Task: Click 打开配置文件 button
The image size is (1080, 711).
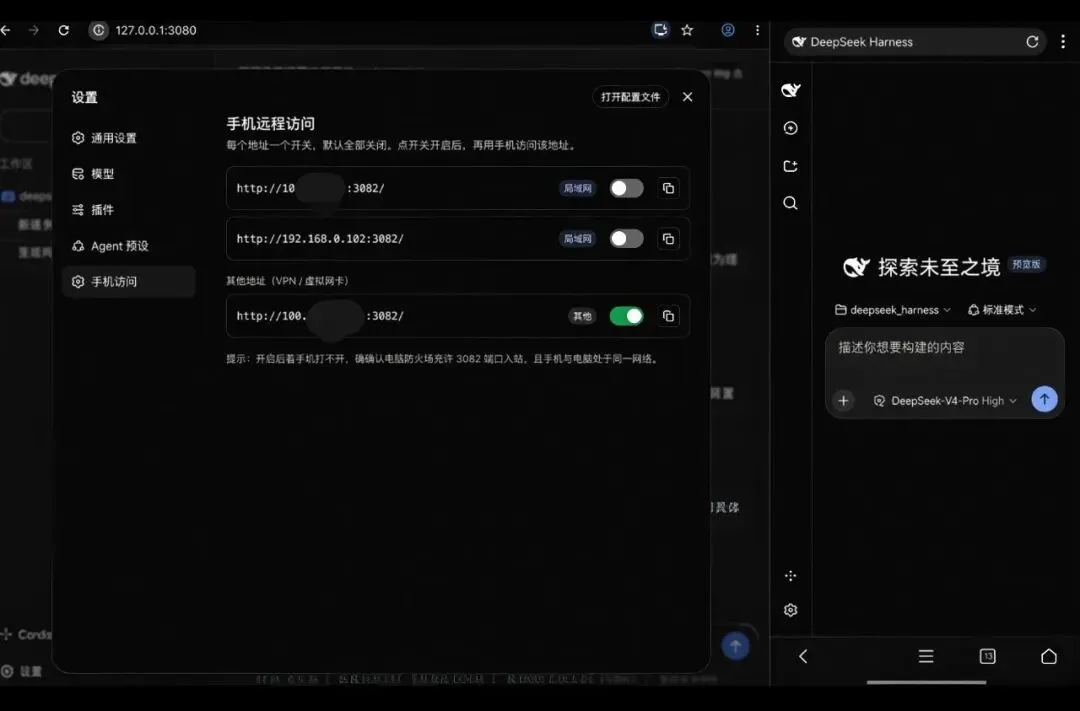Action: (630, 97)
